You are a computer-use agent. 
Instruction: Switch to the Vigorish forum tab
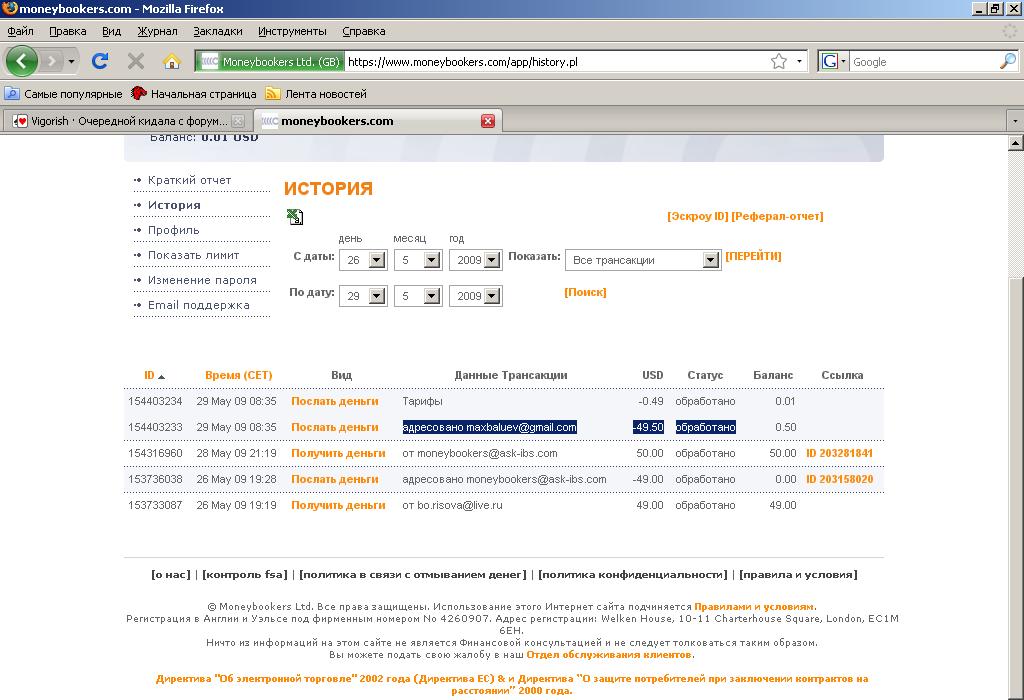coord(120,121)
